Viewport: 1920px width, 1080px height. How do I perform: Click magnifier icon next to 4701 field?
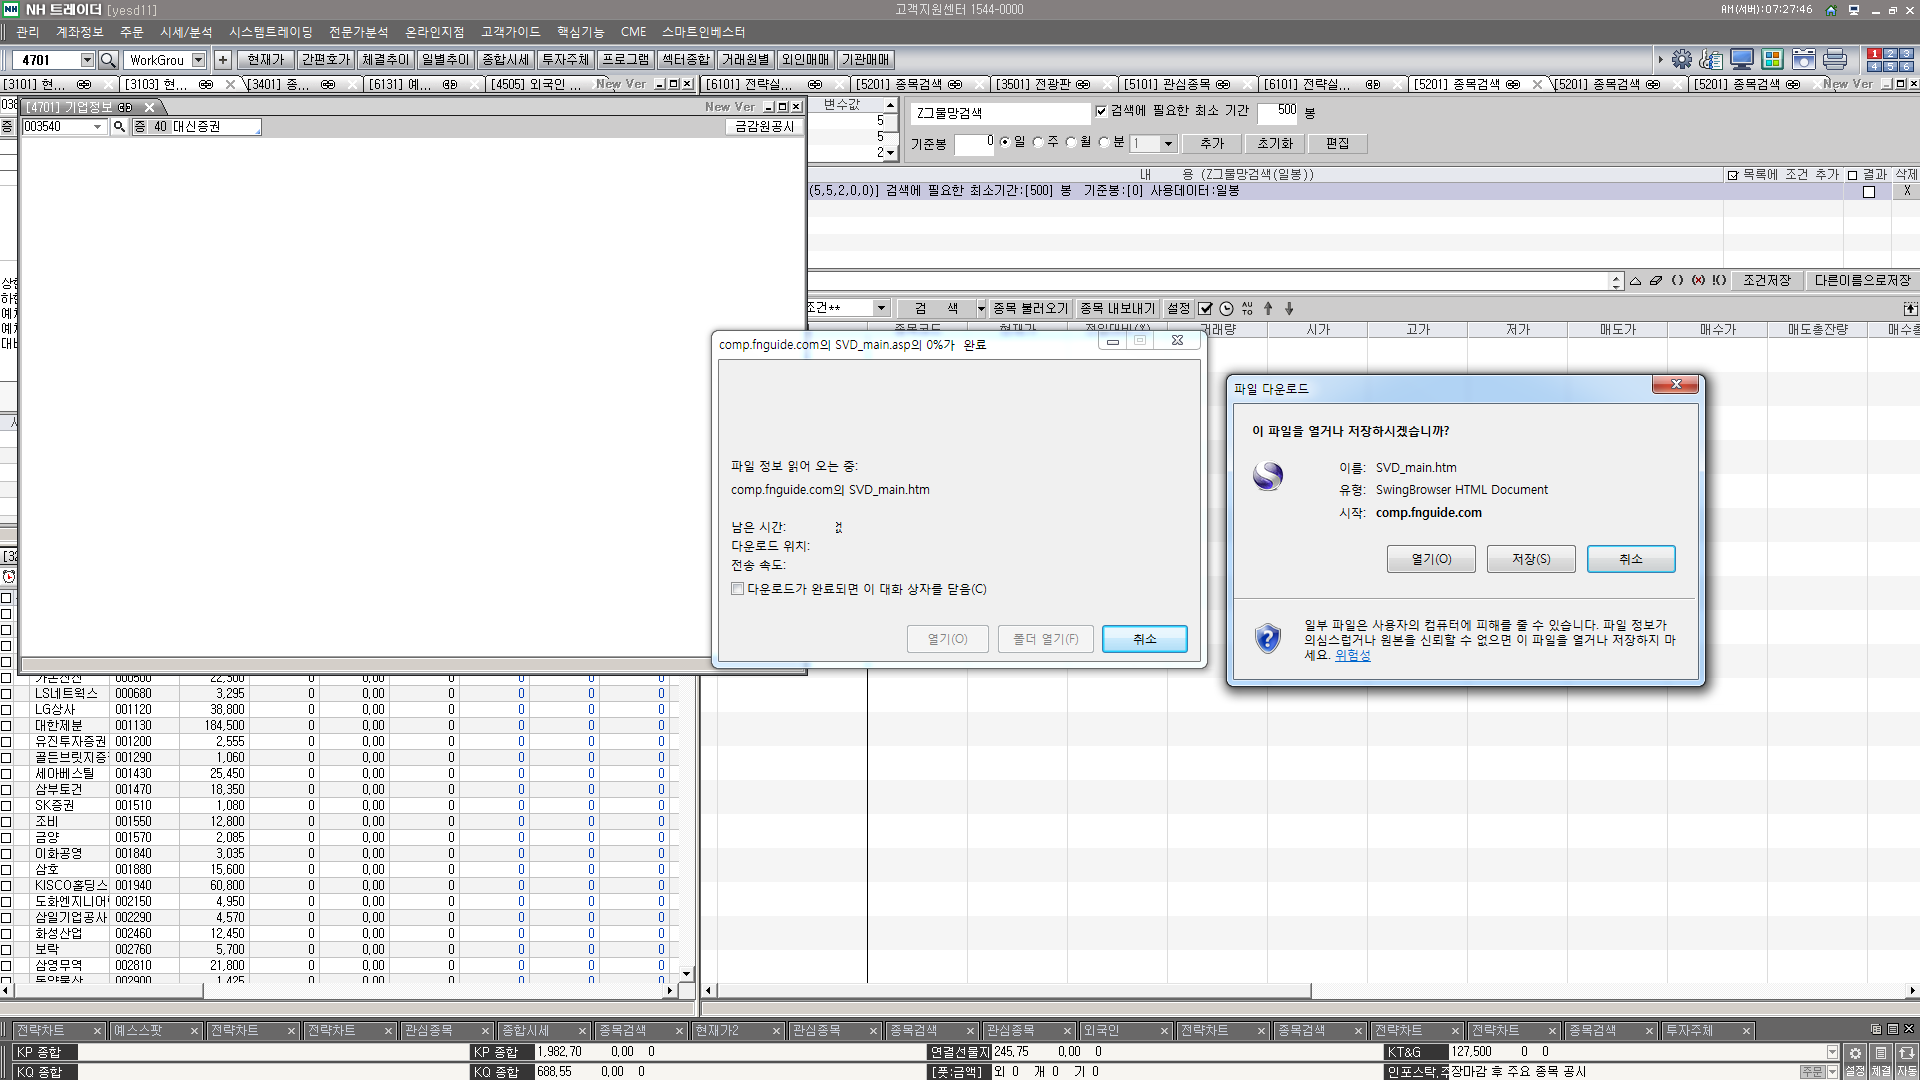pos(109,60)
